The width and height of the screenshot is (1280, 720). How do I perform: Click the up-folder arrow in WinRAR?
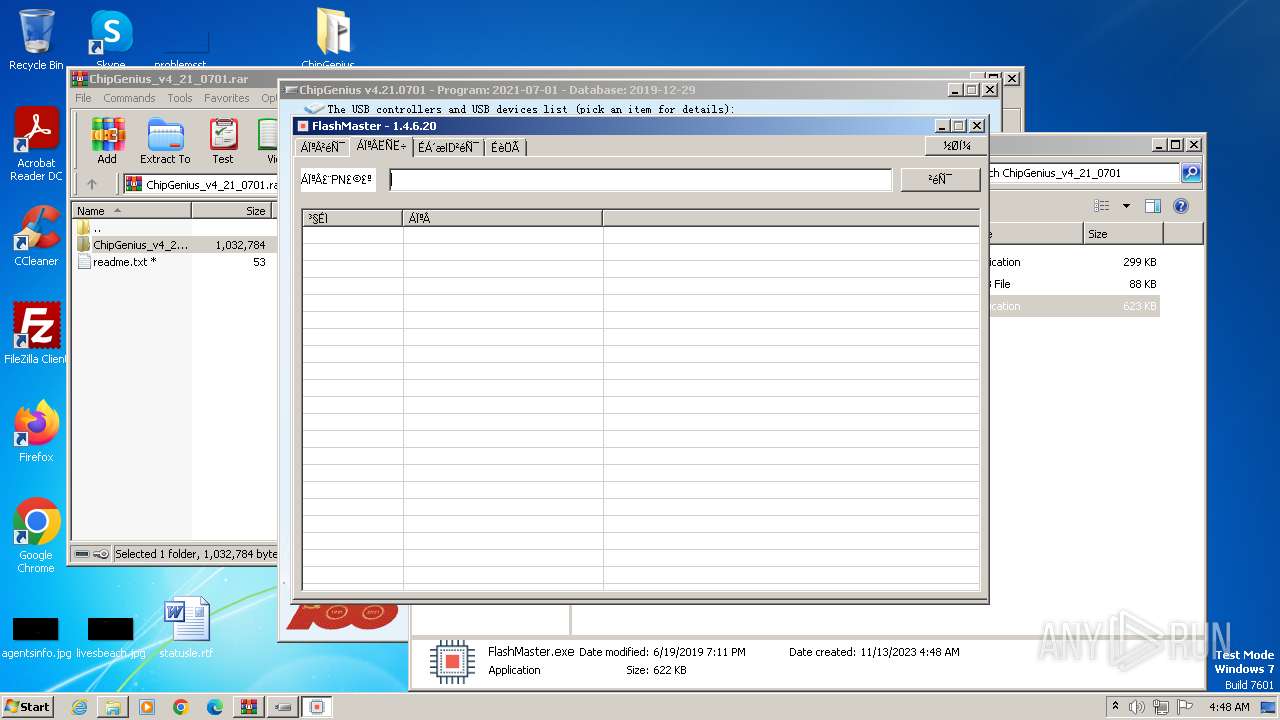pyautogui.click(x=92, y=184)
